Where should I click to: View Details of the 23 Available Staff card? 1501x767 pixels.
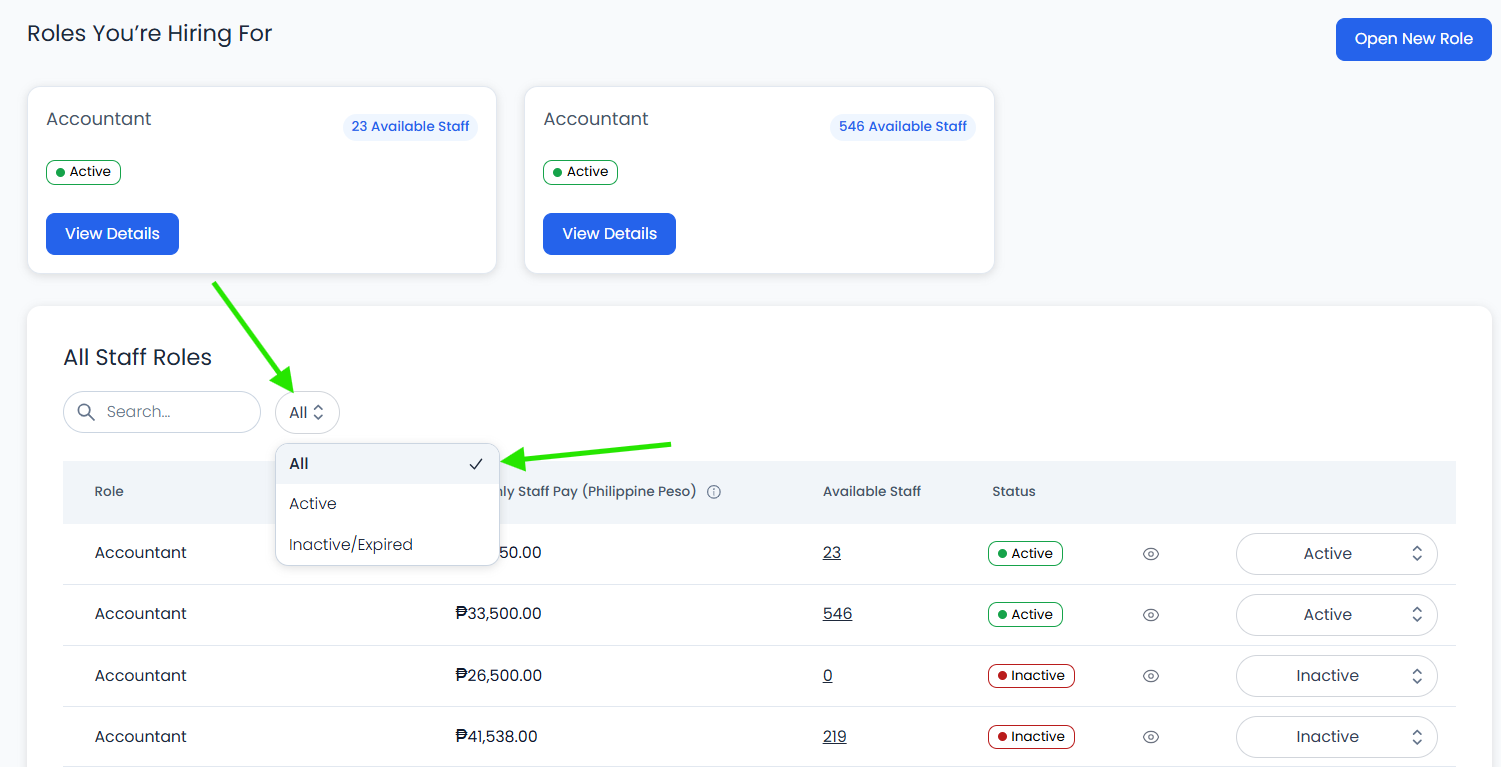[x=112, y=234]
